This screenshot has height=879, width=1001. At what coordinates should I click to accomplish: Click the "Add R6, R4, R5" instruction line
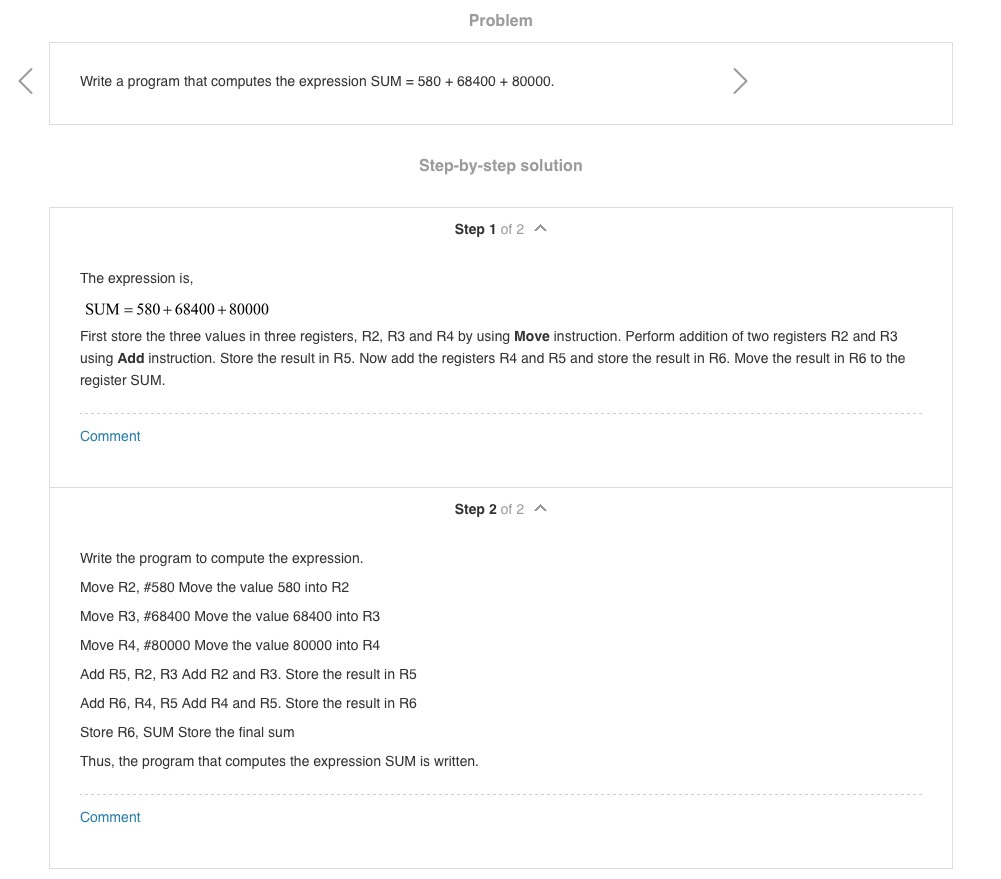248,703
